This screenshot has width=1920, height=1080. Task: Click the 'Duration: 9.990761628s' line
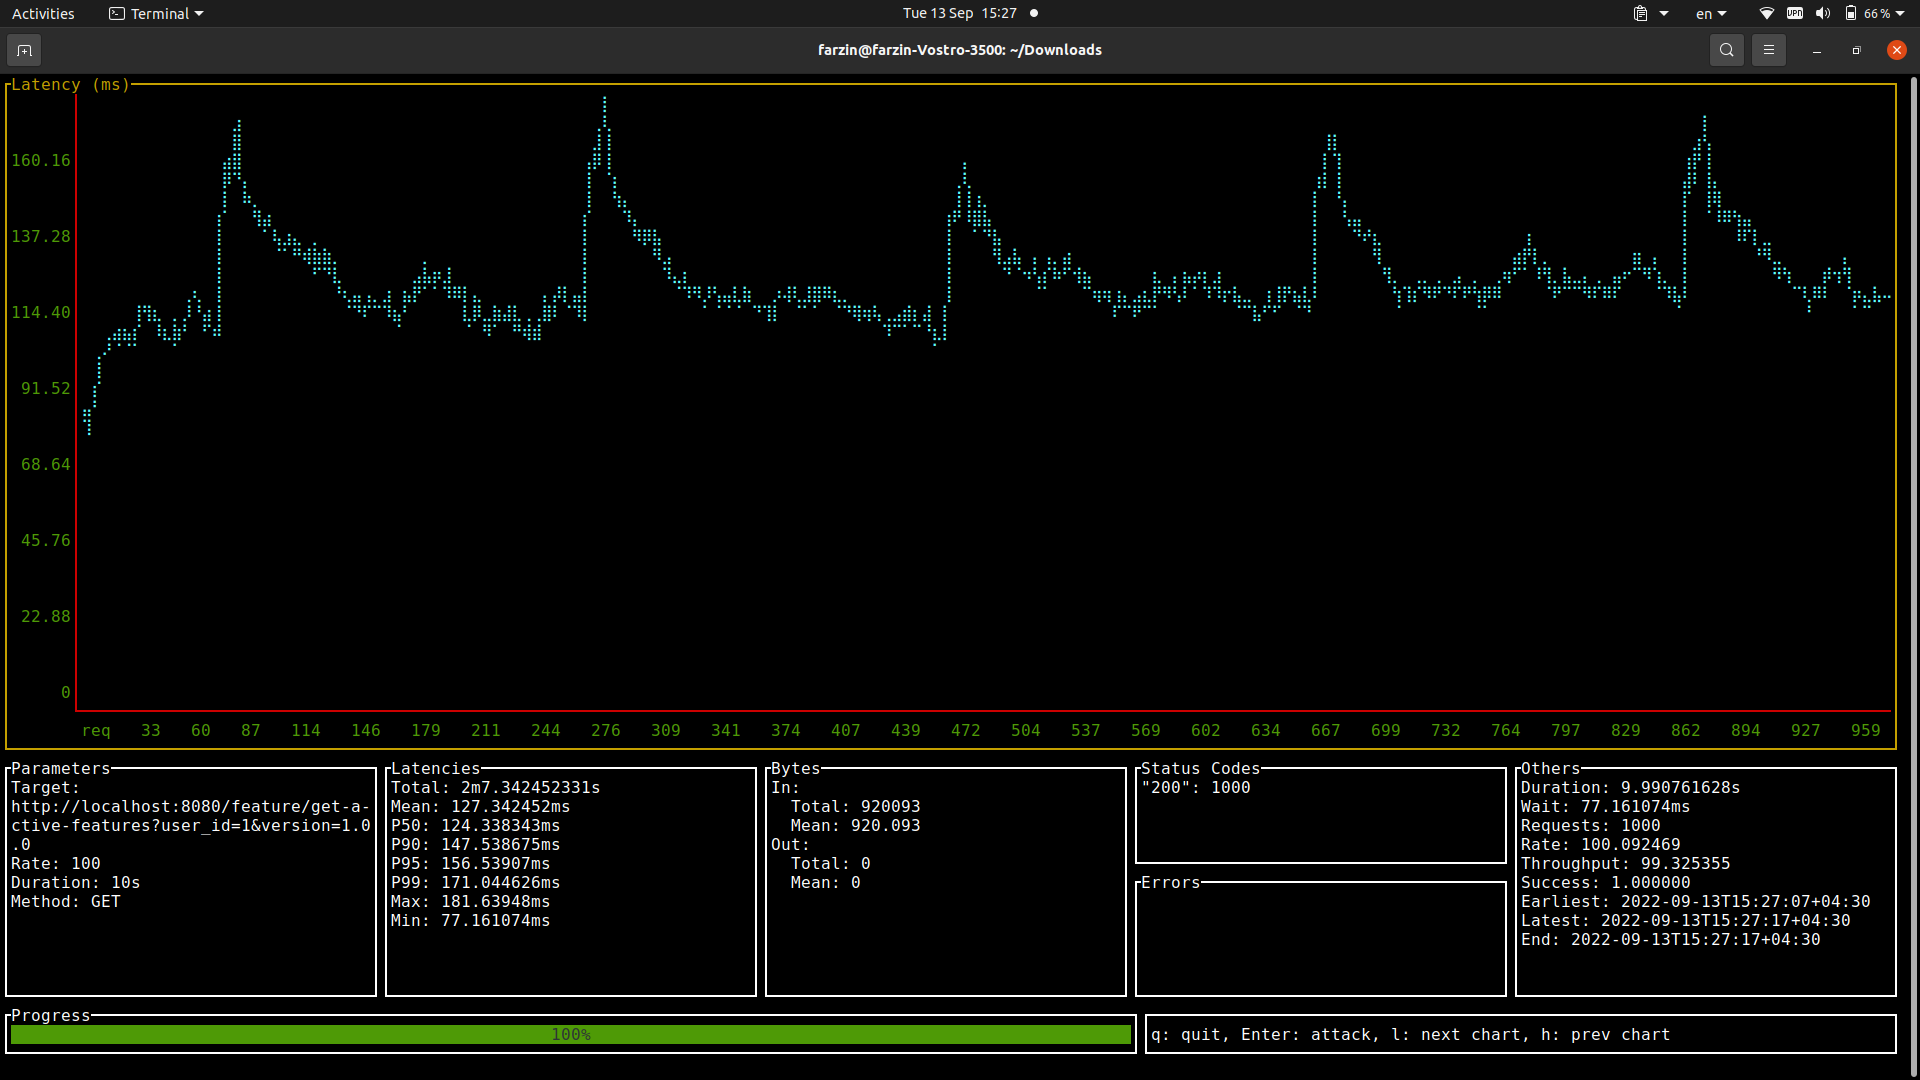(1631, 788)
